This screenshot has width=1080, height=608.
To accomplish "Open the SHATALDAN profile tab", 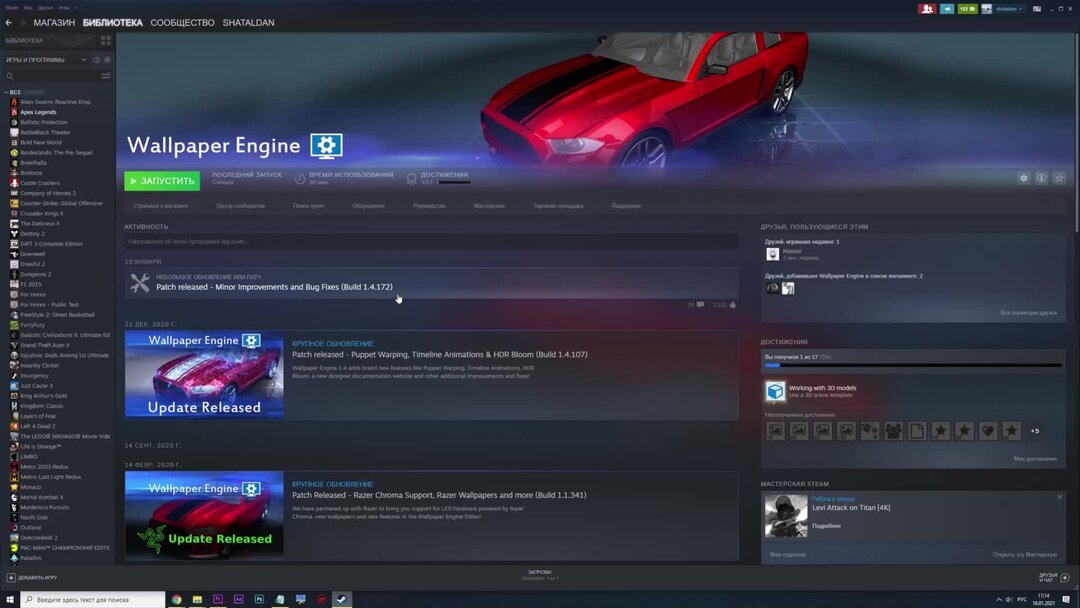I will (x=248, y=23).
